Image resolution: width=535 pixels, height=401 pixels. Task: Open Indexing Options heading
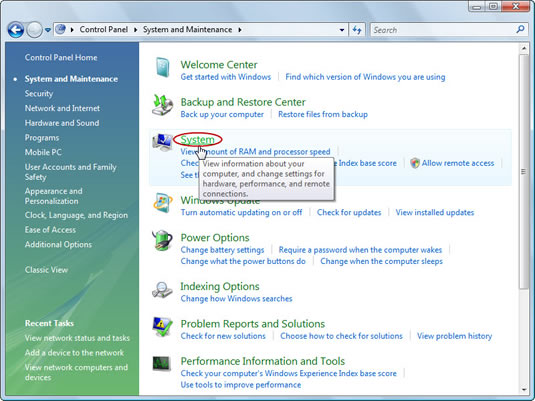pos(220,286)
